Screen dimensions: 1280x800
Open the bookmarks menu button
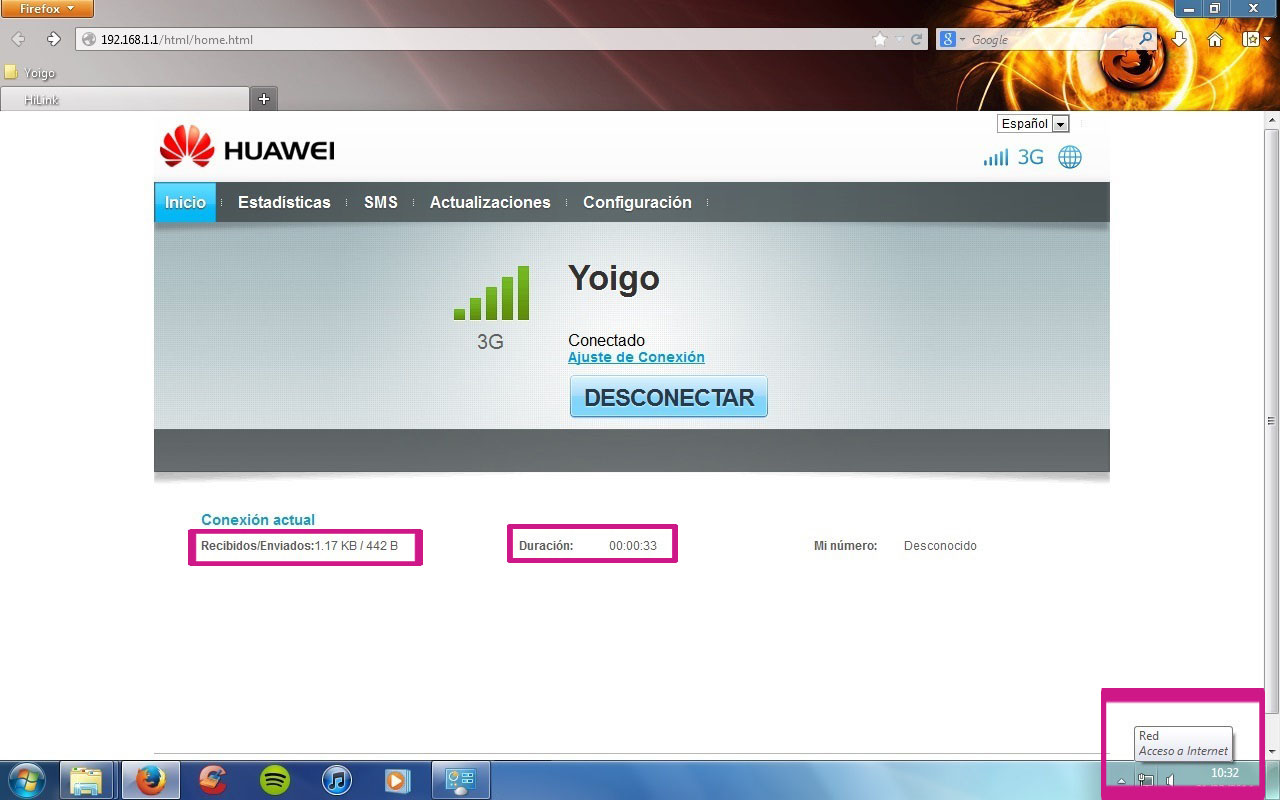(1253, 39)
